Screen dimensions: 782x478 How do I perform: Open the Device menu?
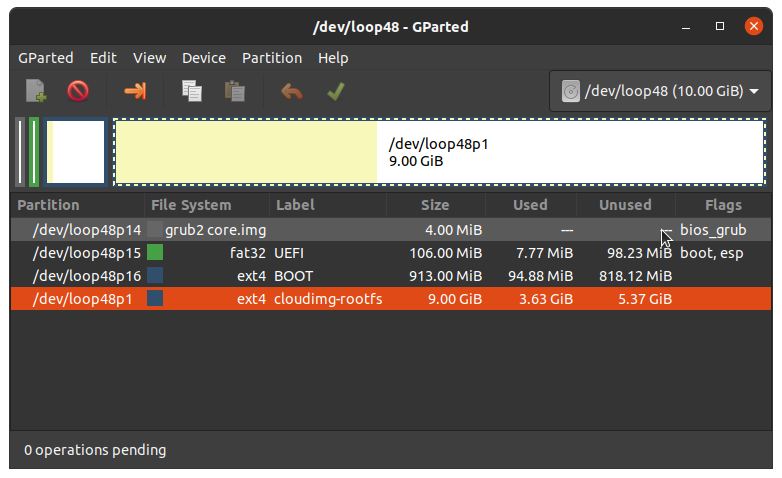204,58
